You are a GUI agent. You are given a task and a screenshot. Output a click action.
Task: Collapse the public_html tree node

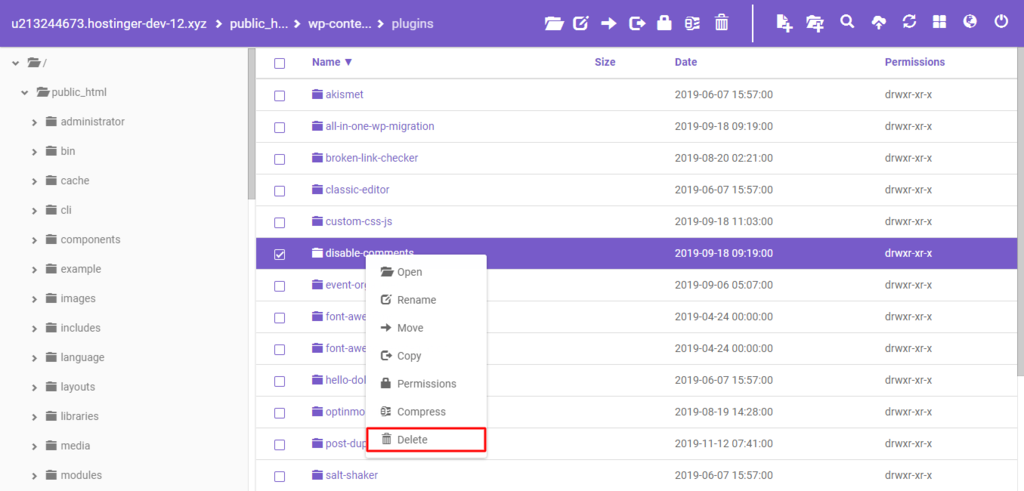click(x=24, y=93)
